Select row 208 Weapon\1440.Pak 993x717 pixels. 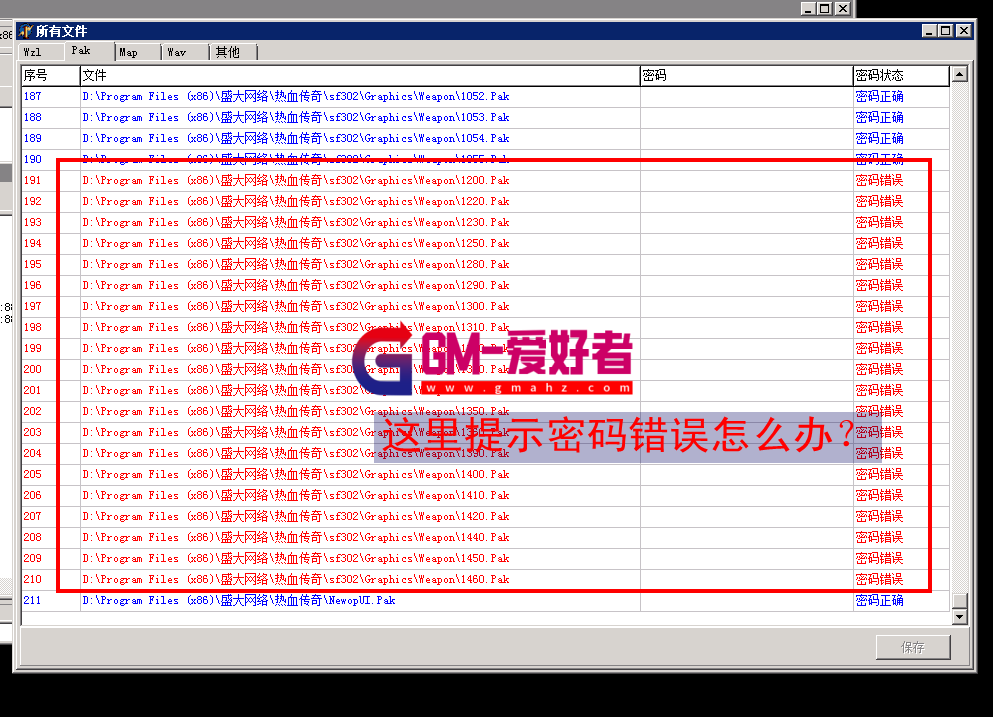tap(485, 537)
